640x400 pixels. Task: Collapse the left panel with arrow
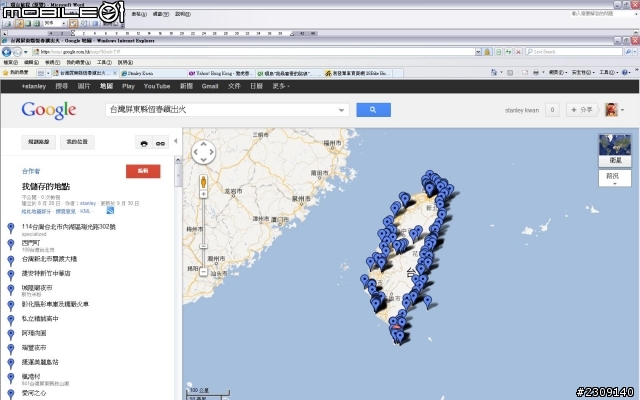pyautogui.click(x=176, y=141)
